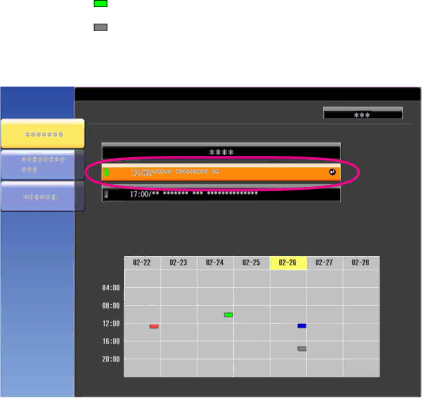Select the blue event marker on 02-26

pyautogui.click(x=302, y=326)
